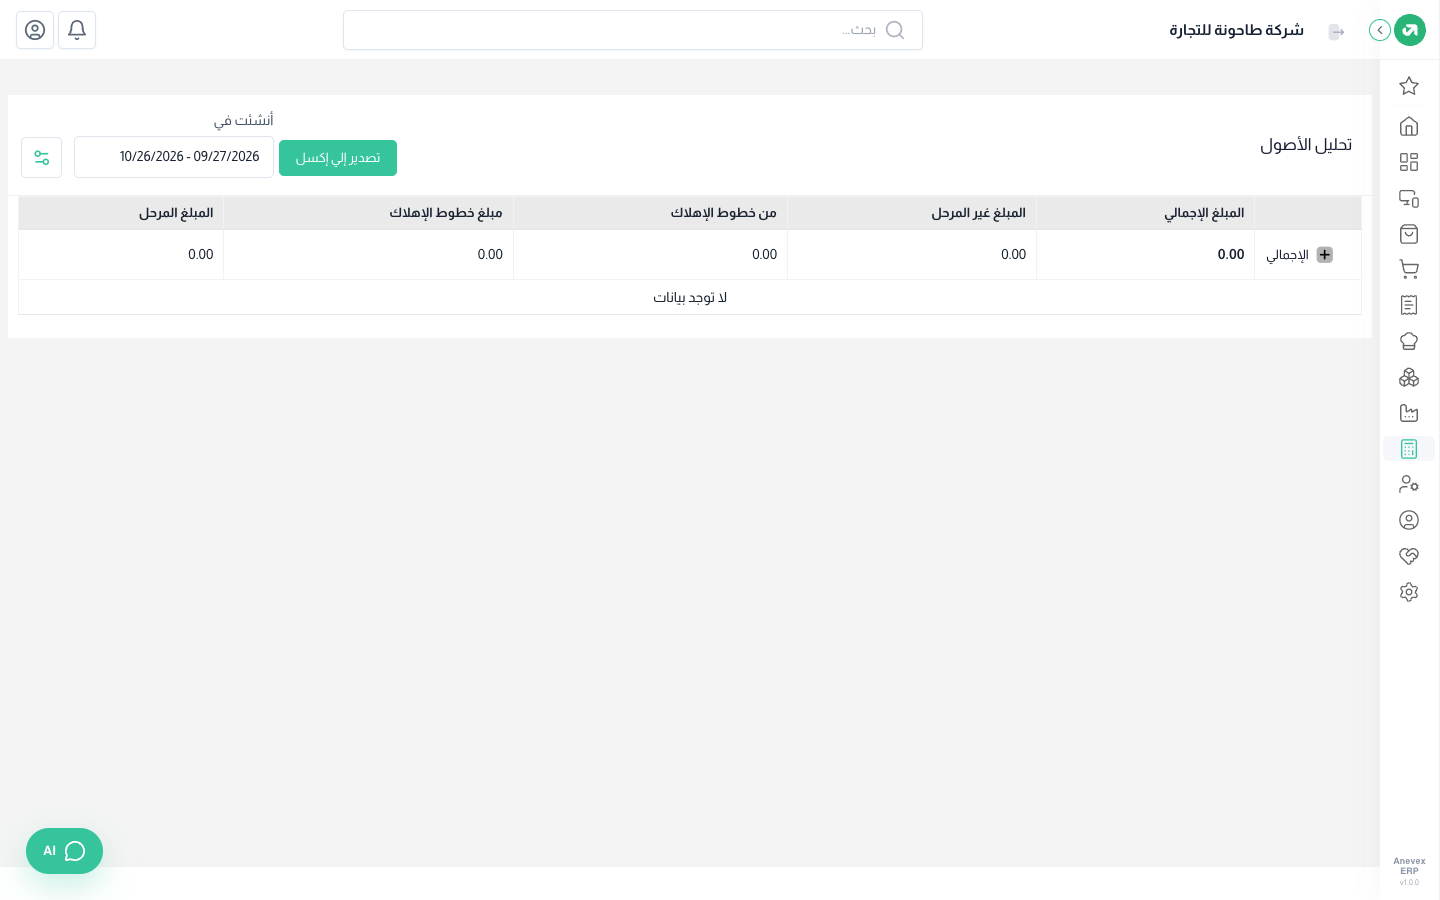Click تحليل الأصول page title
Image resolution: width=1440 pixels, height=900 pixels.
[x=1306, y=145]
